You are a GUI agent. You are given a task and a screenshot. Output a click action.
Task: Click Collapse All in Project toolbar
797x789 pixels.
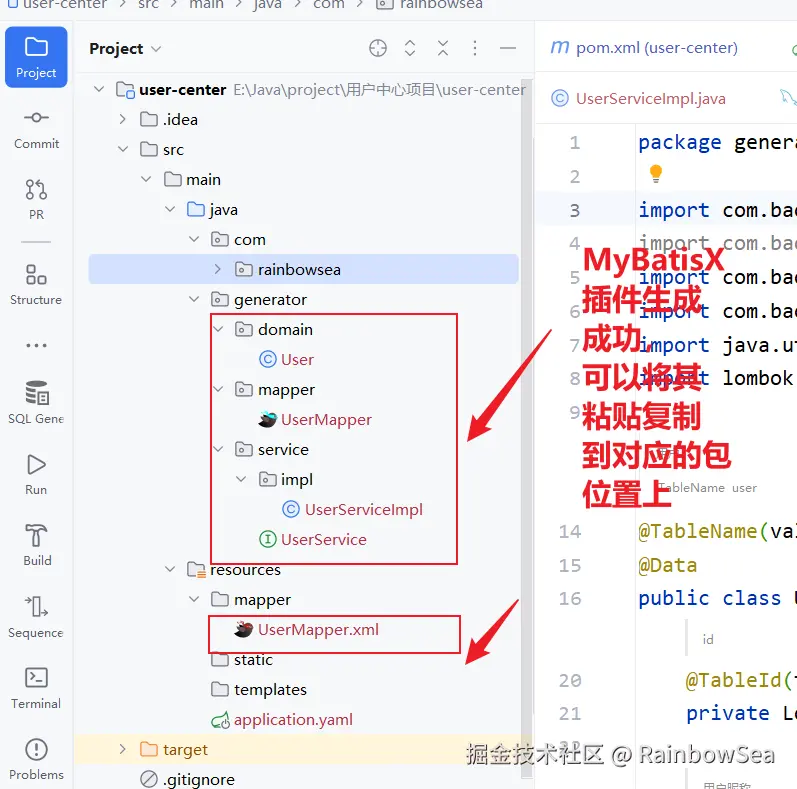[x=443, y=48]
